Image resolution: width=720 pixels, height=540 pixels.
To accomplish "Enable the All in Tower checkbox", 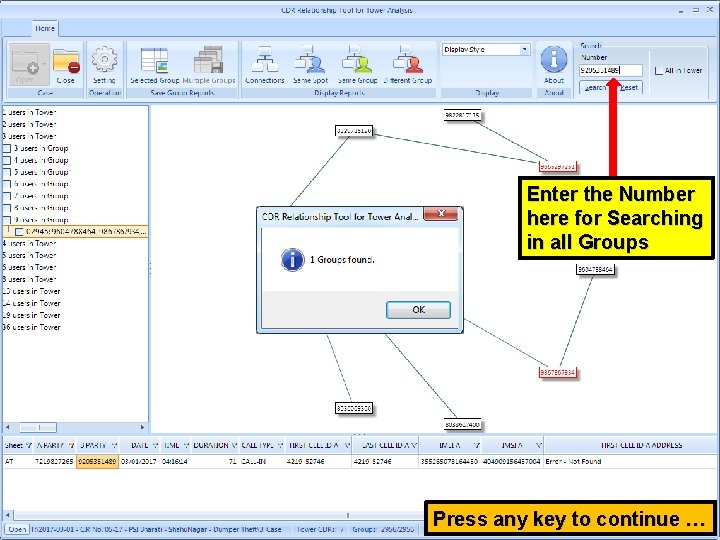I will coord(658,71).
